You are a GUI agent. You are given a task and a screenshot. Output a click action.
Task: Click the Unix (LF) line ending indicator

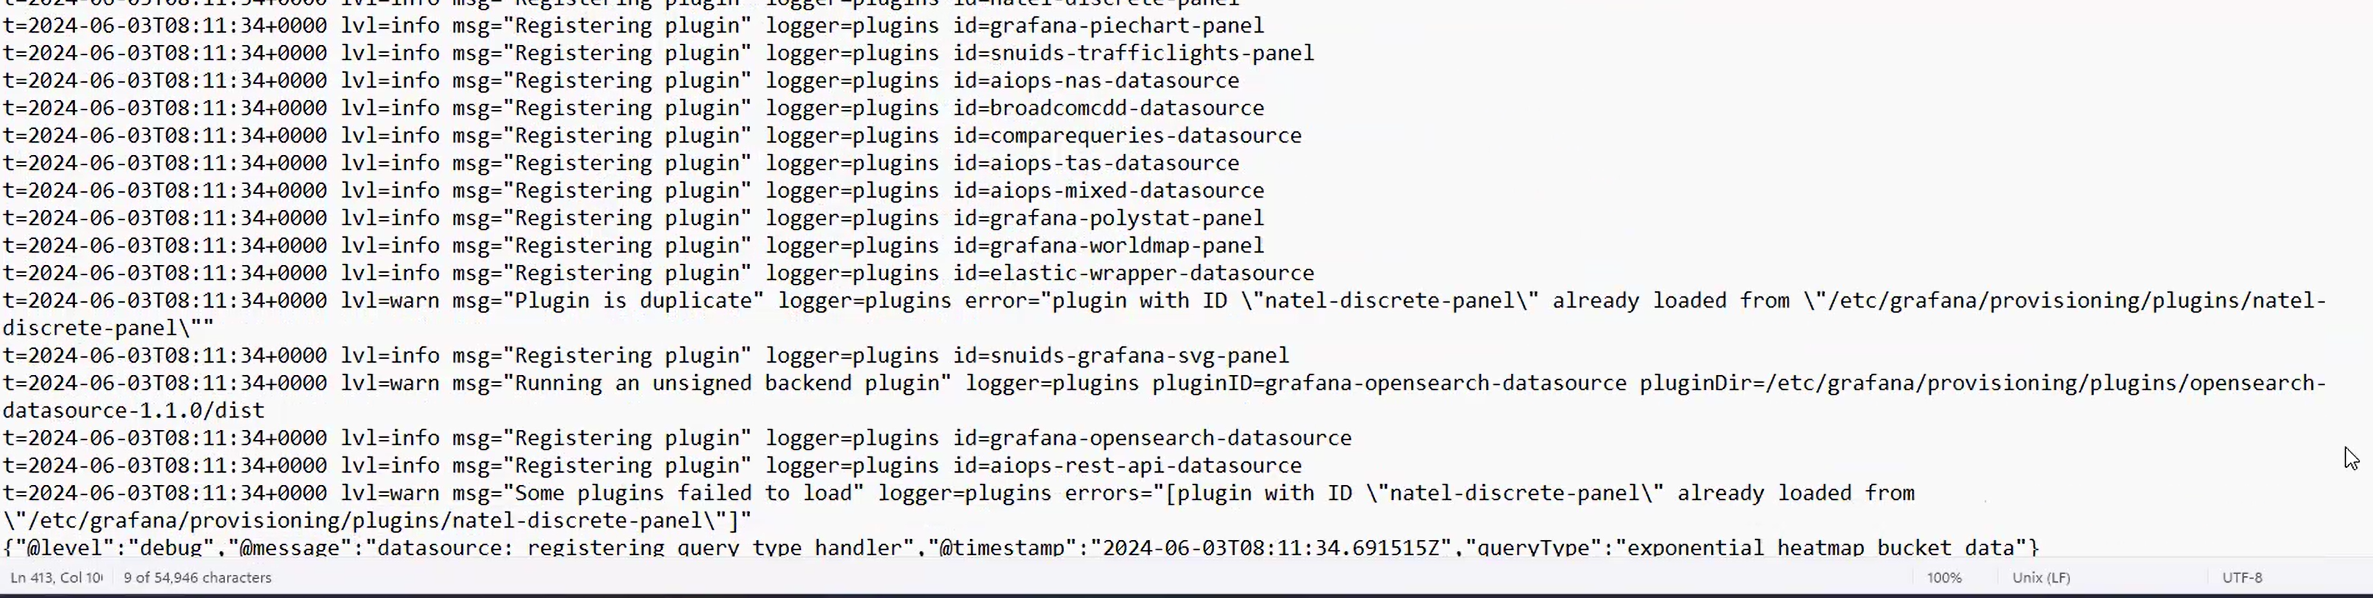tap(2041, 578)
